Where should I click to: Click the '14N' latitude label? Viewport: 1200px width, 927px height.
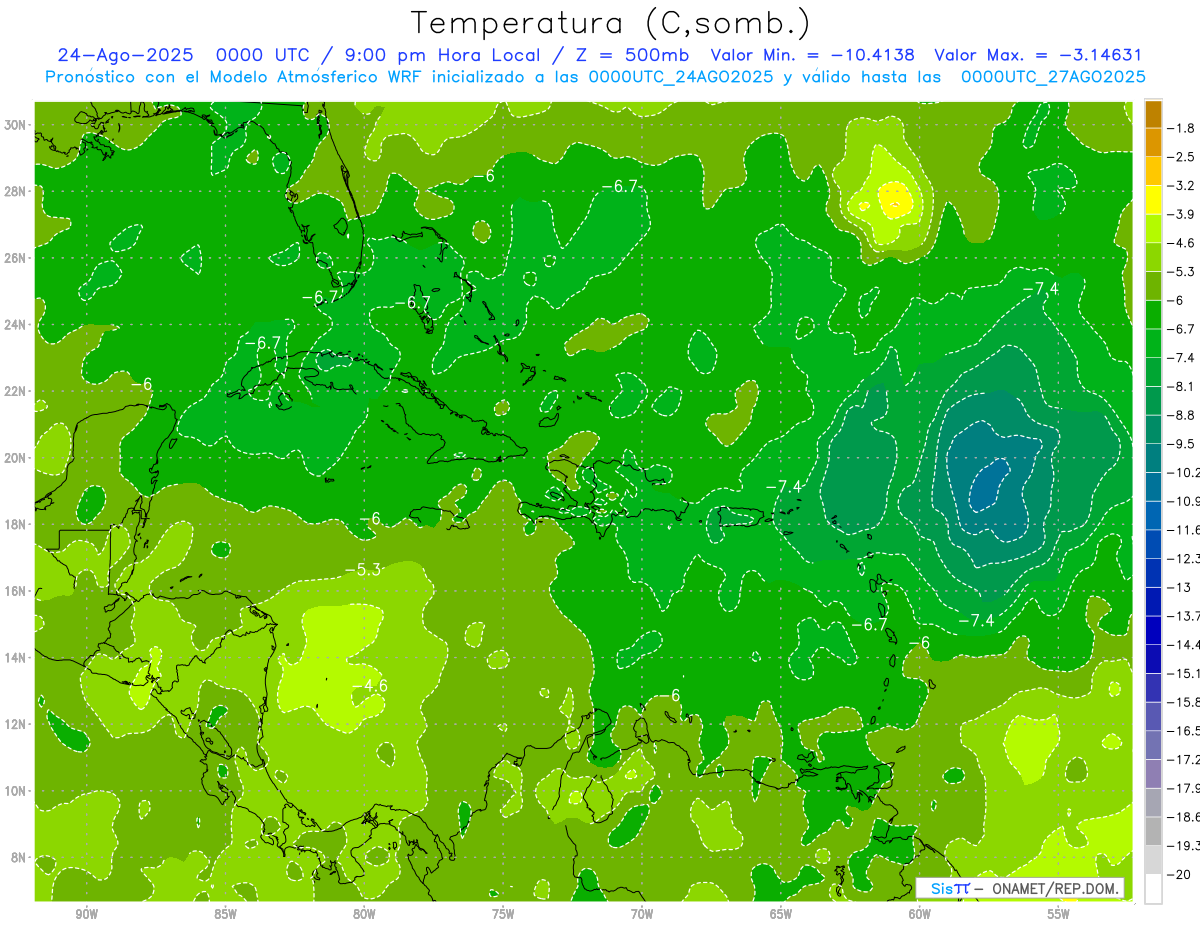pyautogui.click(x=15, y=658)
